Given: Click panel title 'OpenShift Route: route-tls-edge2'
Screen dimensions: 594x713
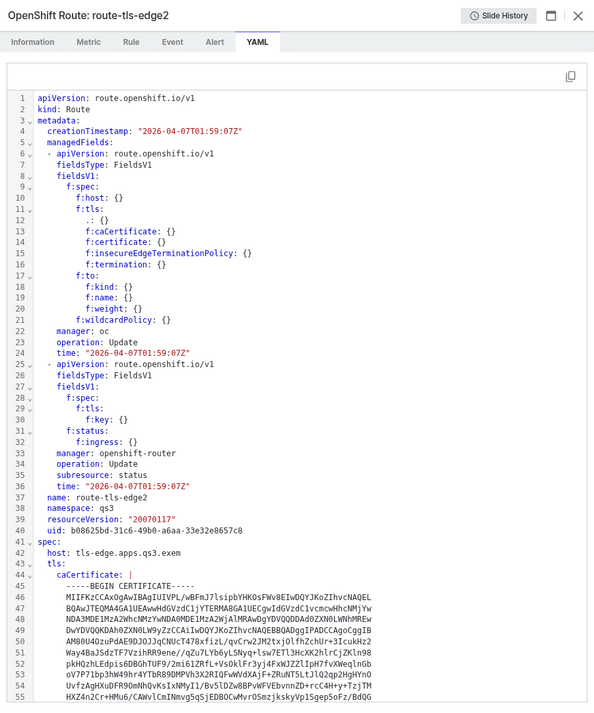Looking at the screenshot, I should tap(88, 15).
